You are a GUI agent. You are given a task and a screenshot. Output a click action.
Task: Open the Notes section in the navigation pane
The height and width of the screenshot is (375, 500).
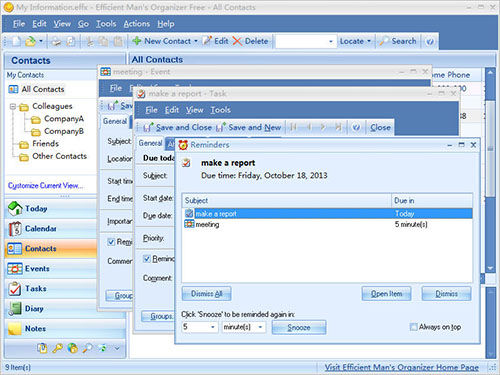[x=65, y=329]
